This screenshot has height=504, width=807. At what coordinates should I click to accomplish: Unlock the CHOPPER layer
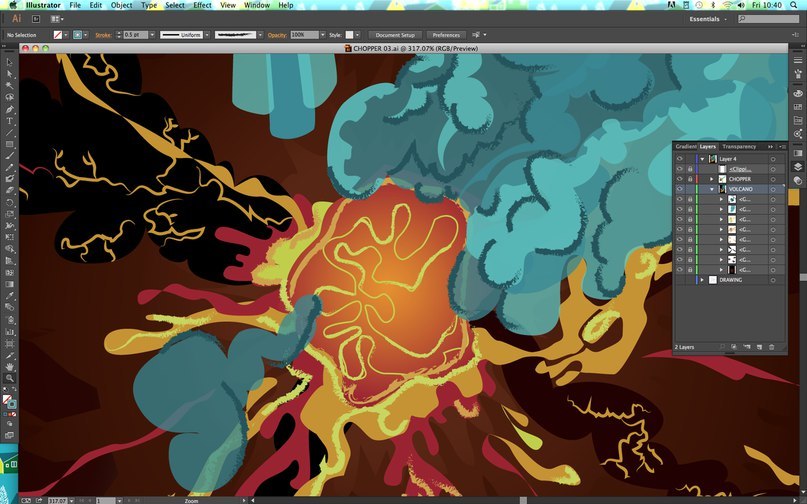point(690,179)
